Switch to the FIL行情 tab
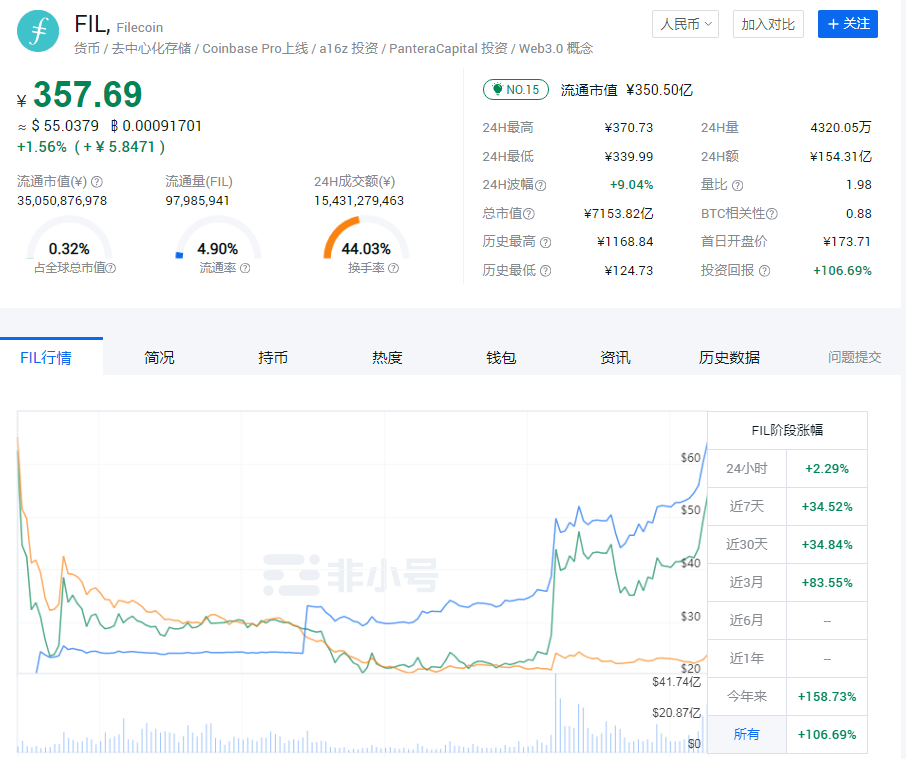Screen dimensions: 906x759 pyautogui.click(x=51, y=357)
